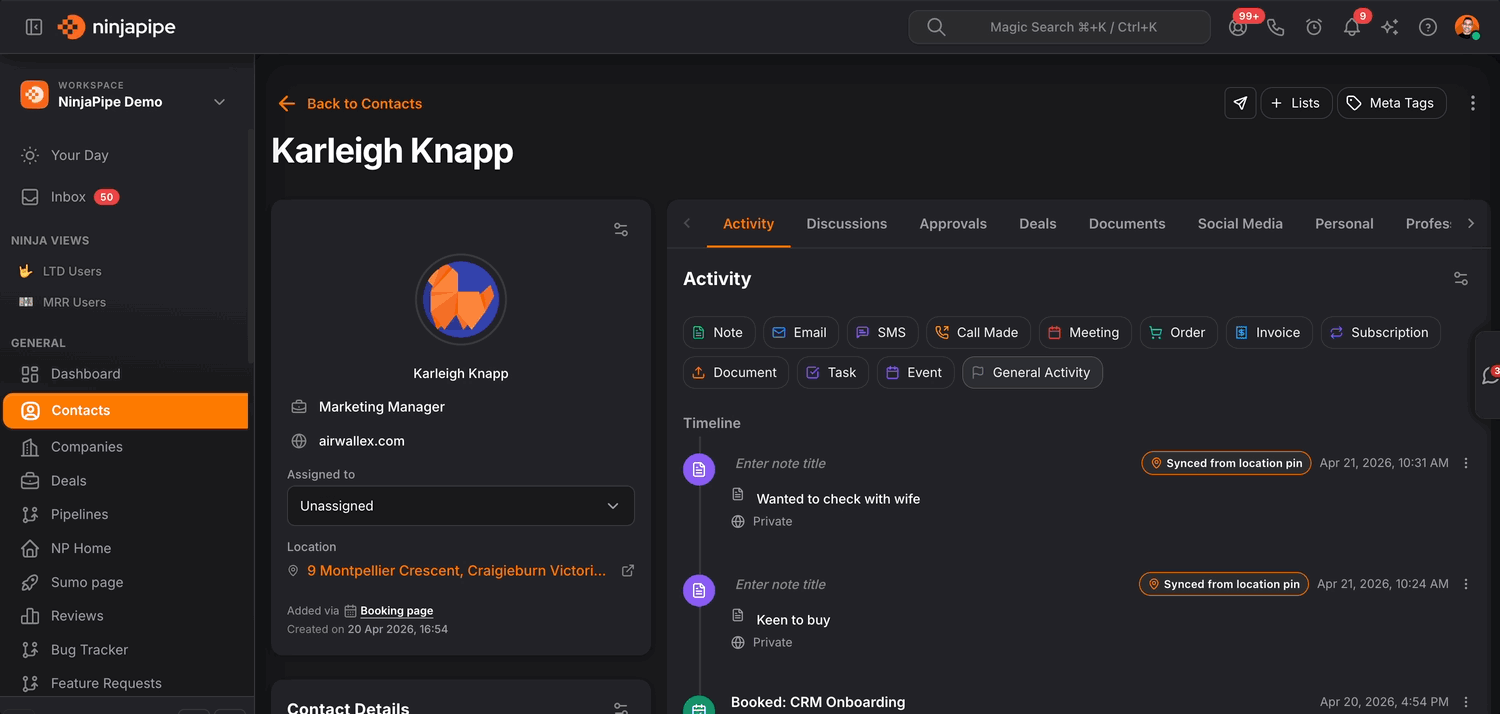Screen dimensions: 1500x714
Task: Click the send paper plane icon
Action: point(1240,103)
